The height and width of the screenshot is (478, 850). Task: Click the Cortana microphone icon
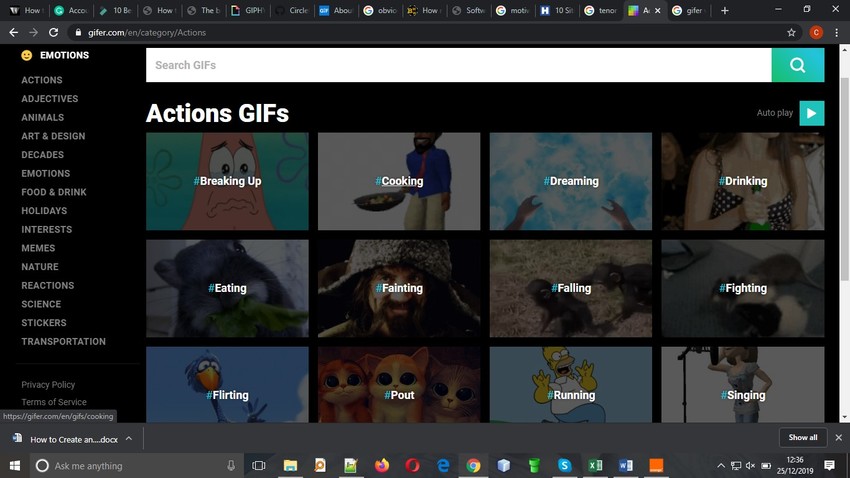pyautogui.click(x=231, y=466)
